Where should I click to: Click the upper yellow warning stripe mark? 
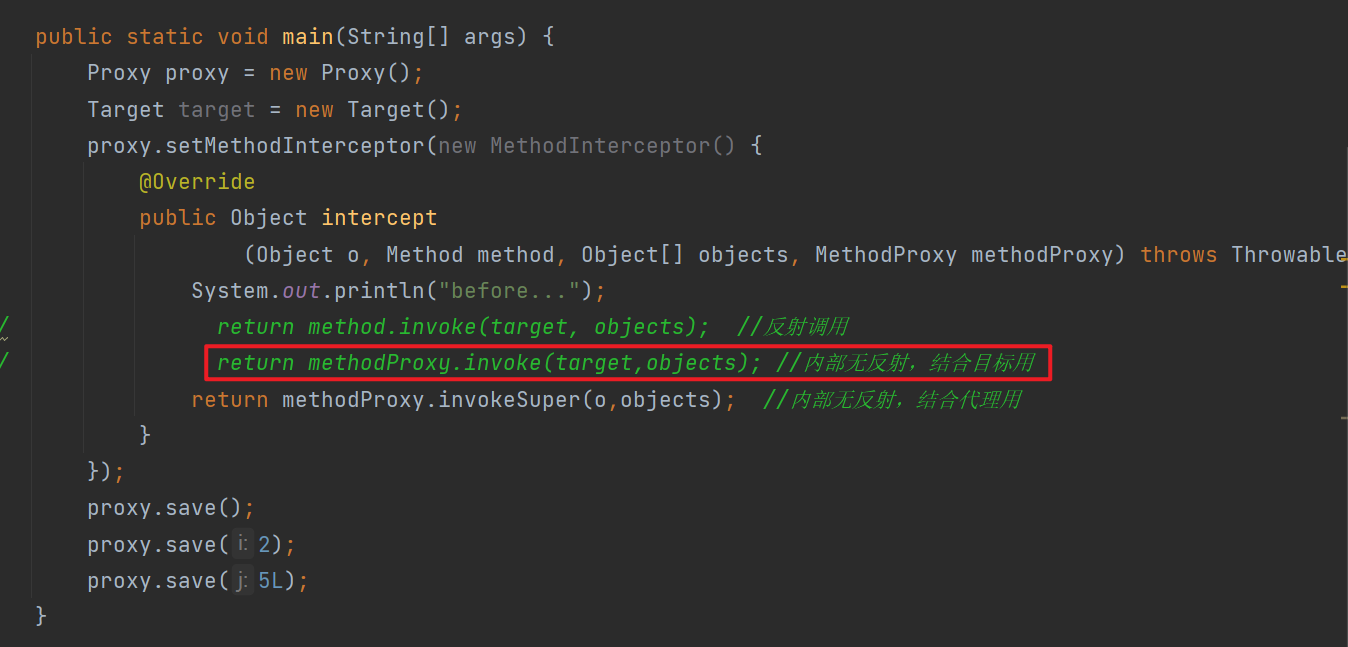pyautogui.click(x=1344, y=287)
